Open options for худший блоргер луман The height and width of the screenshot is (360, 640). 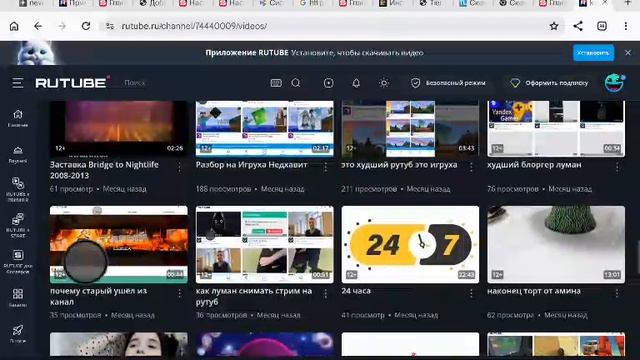tap(617, 167)
